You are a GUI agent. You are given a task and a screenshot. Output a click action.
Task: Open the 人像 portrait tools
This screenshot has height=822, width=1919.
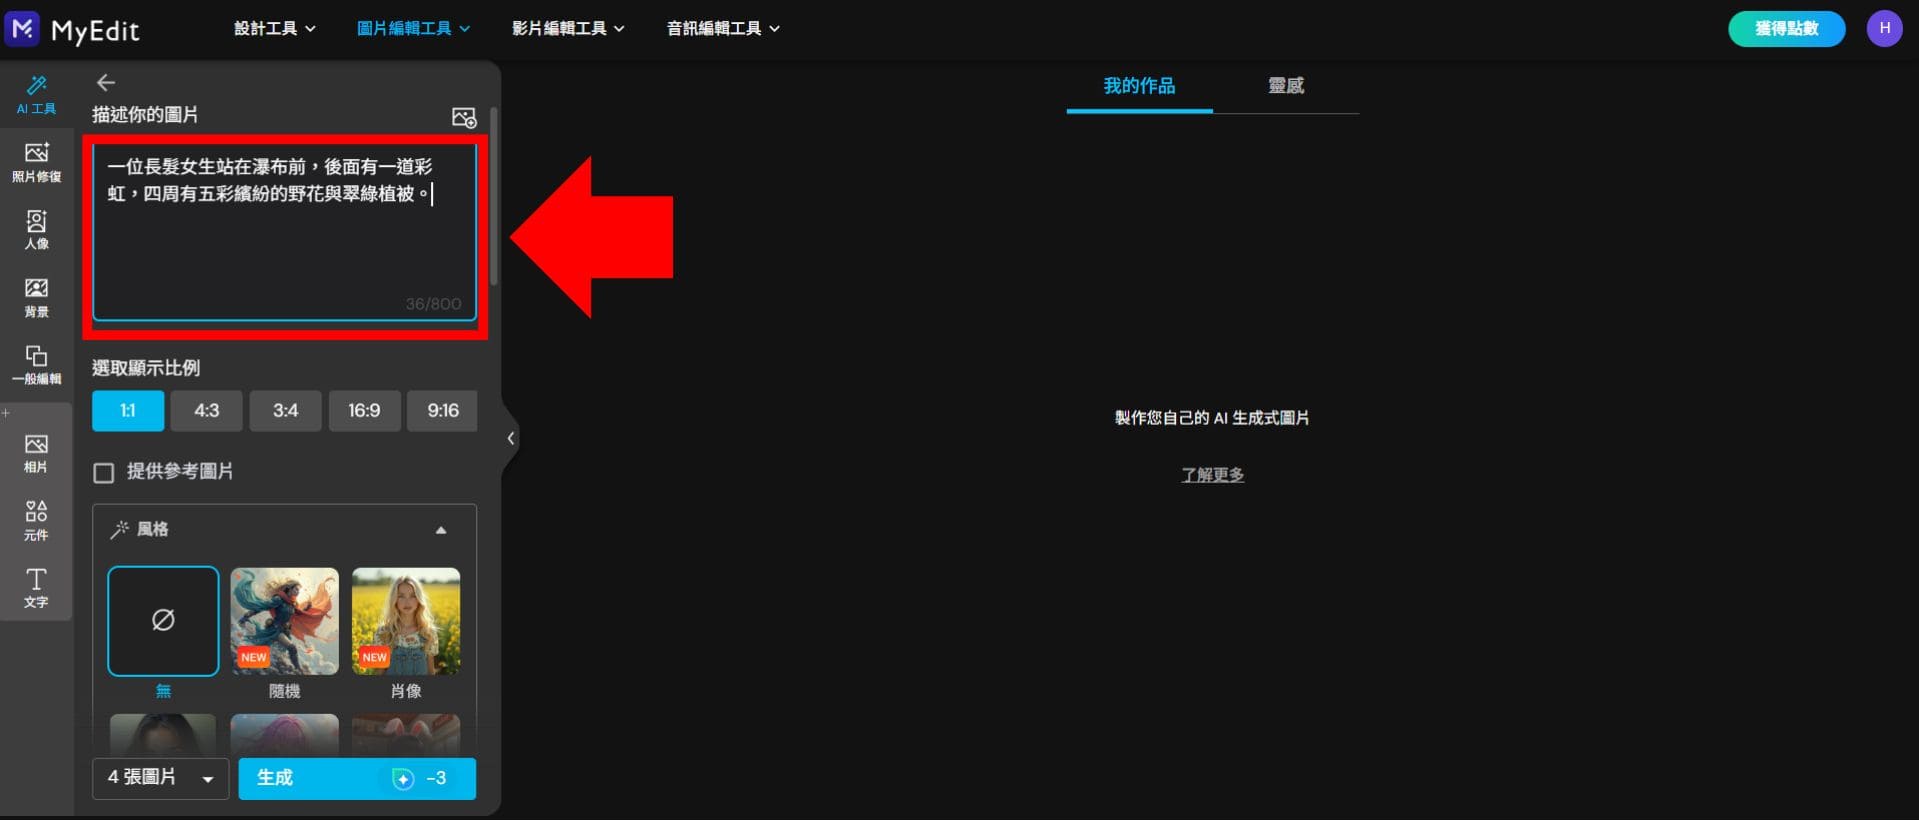point(36,229)
